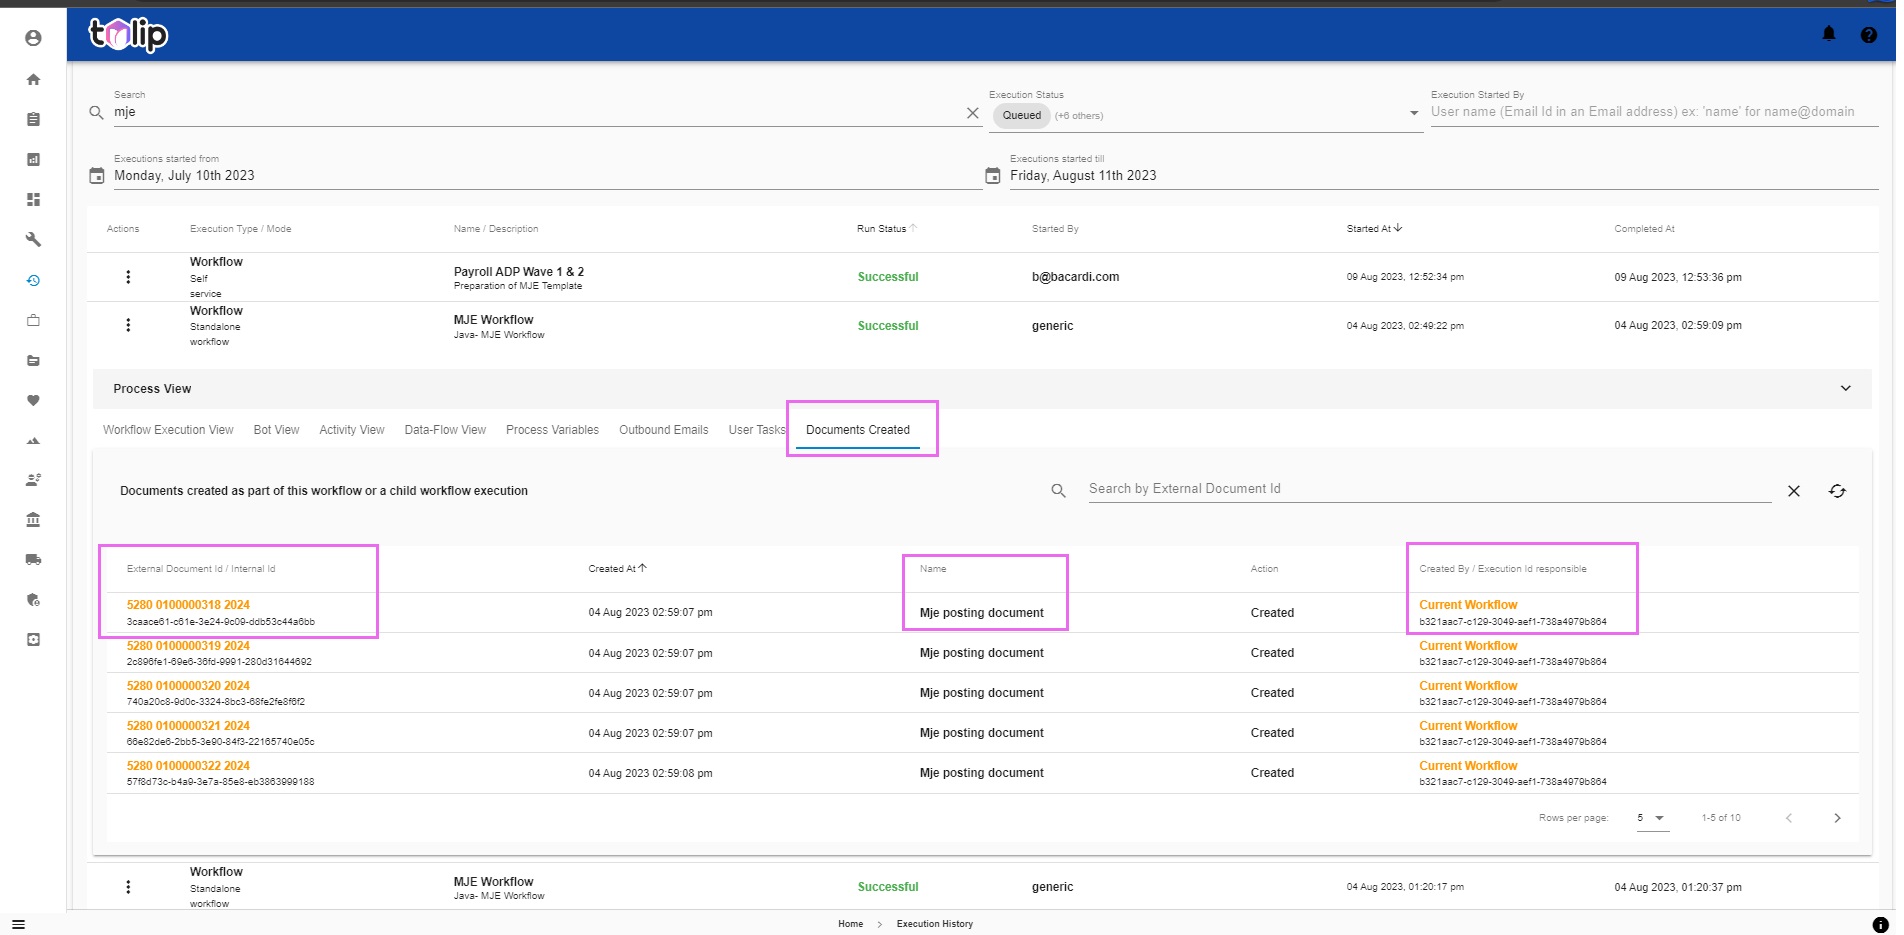Screen dimensions: 1904x935
Task: Open actions menu for Payroll ADP Wave row
Action: (128, 277)
